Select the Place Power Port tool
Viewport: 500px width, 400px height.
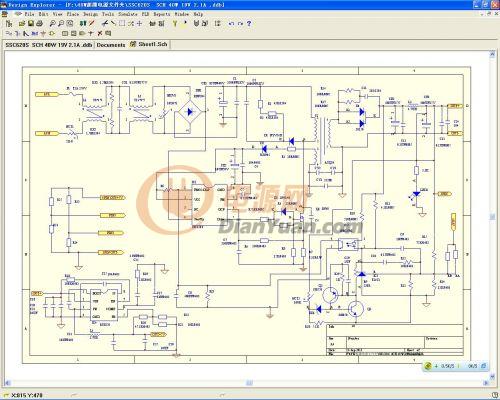(43, 33)
